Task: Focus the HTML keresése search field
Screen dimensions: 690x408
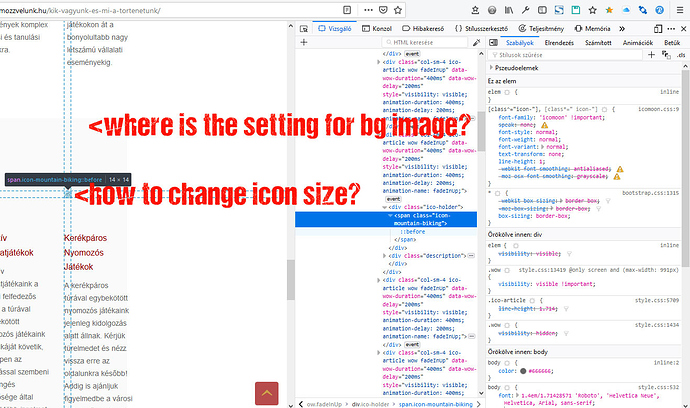Action: point(425,42)
